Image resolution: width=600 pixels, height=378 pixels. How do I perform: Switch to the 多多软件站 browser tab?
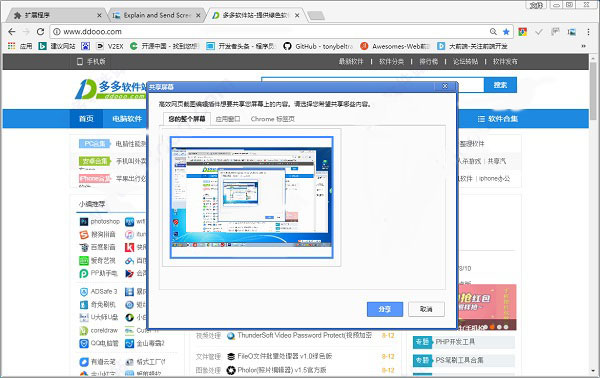[x=255, y=15]
